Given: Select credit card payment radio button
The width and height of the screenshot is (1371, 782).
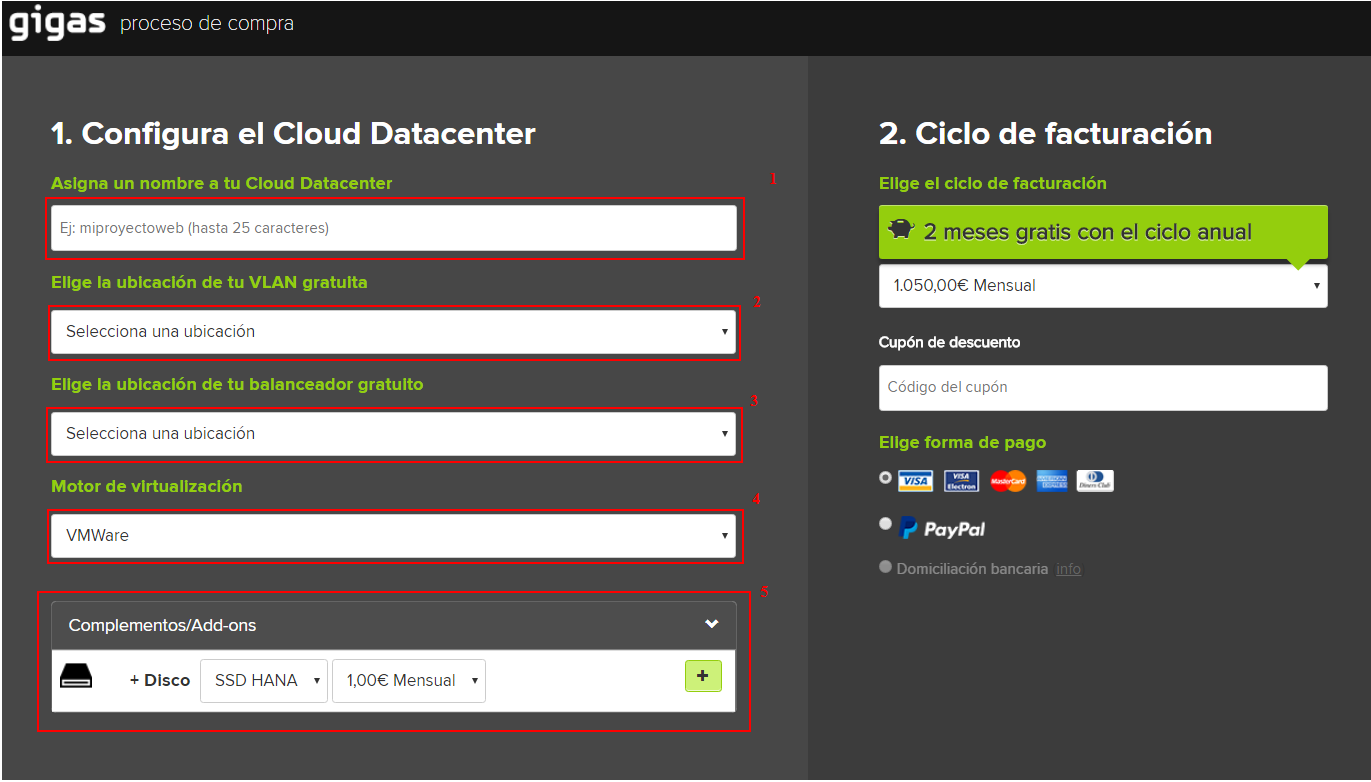Looking at the screenshot, I should pos(885,478).
